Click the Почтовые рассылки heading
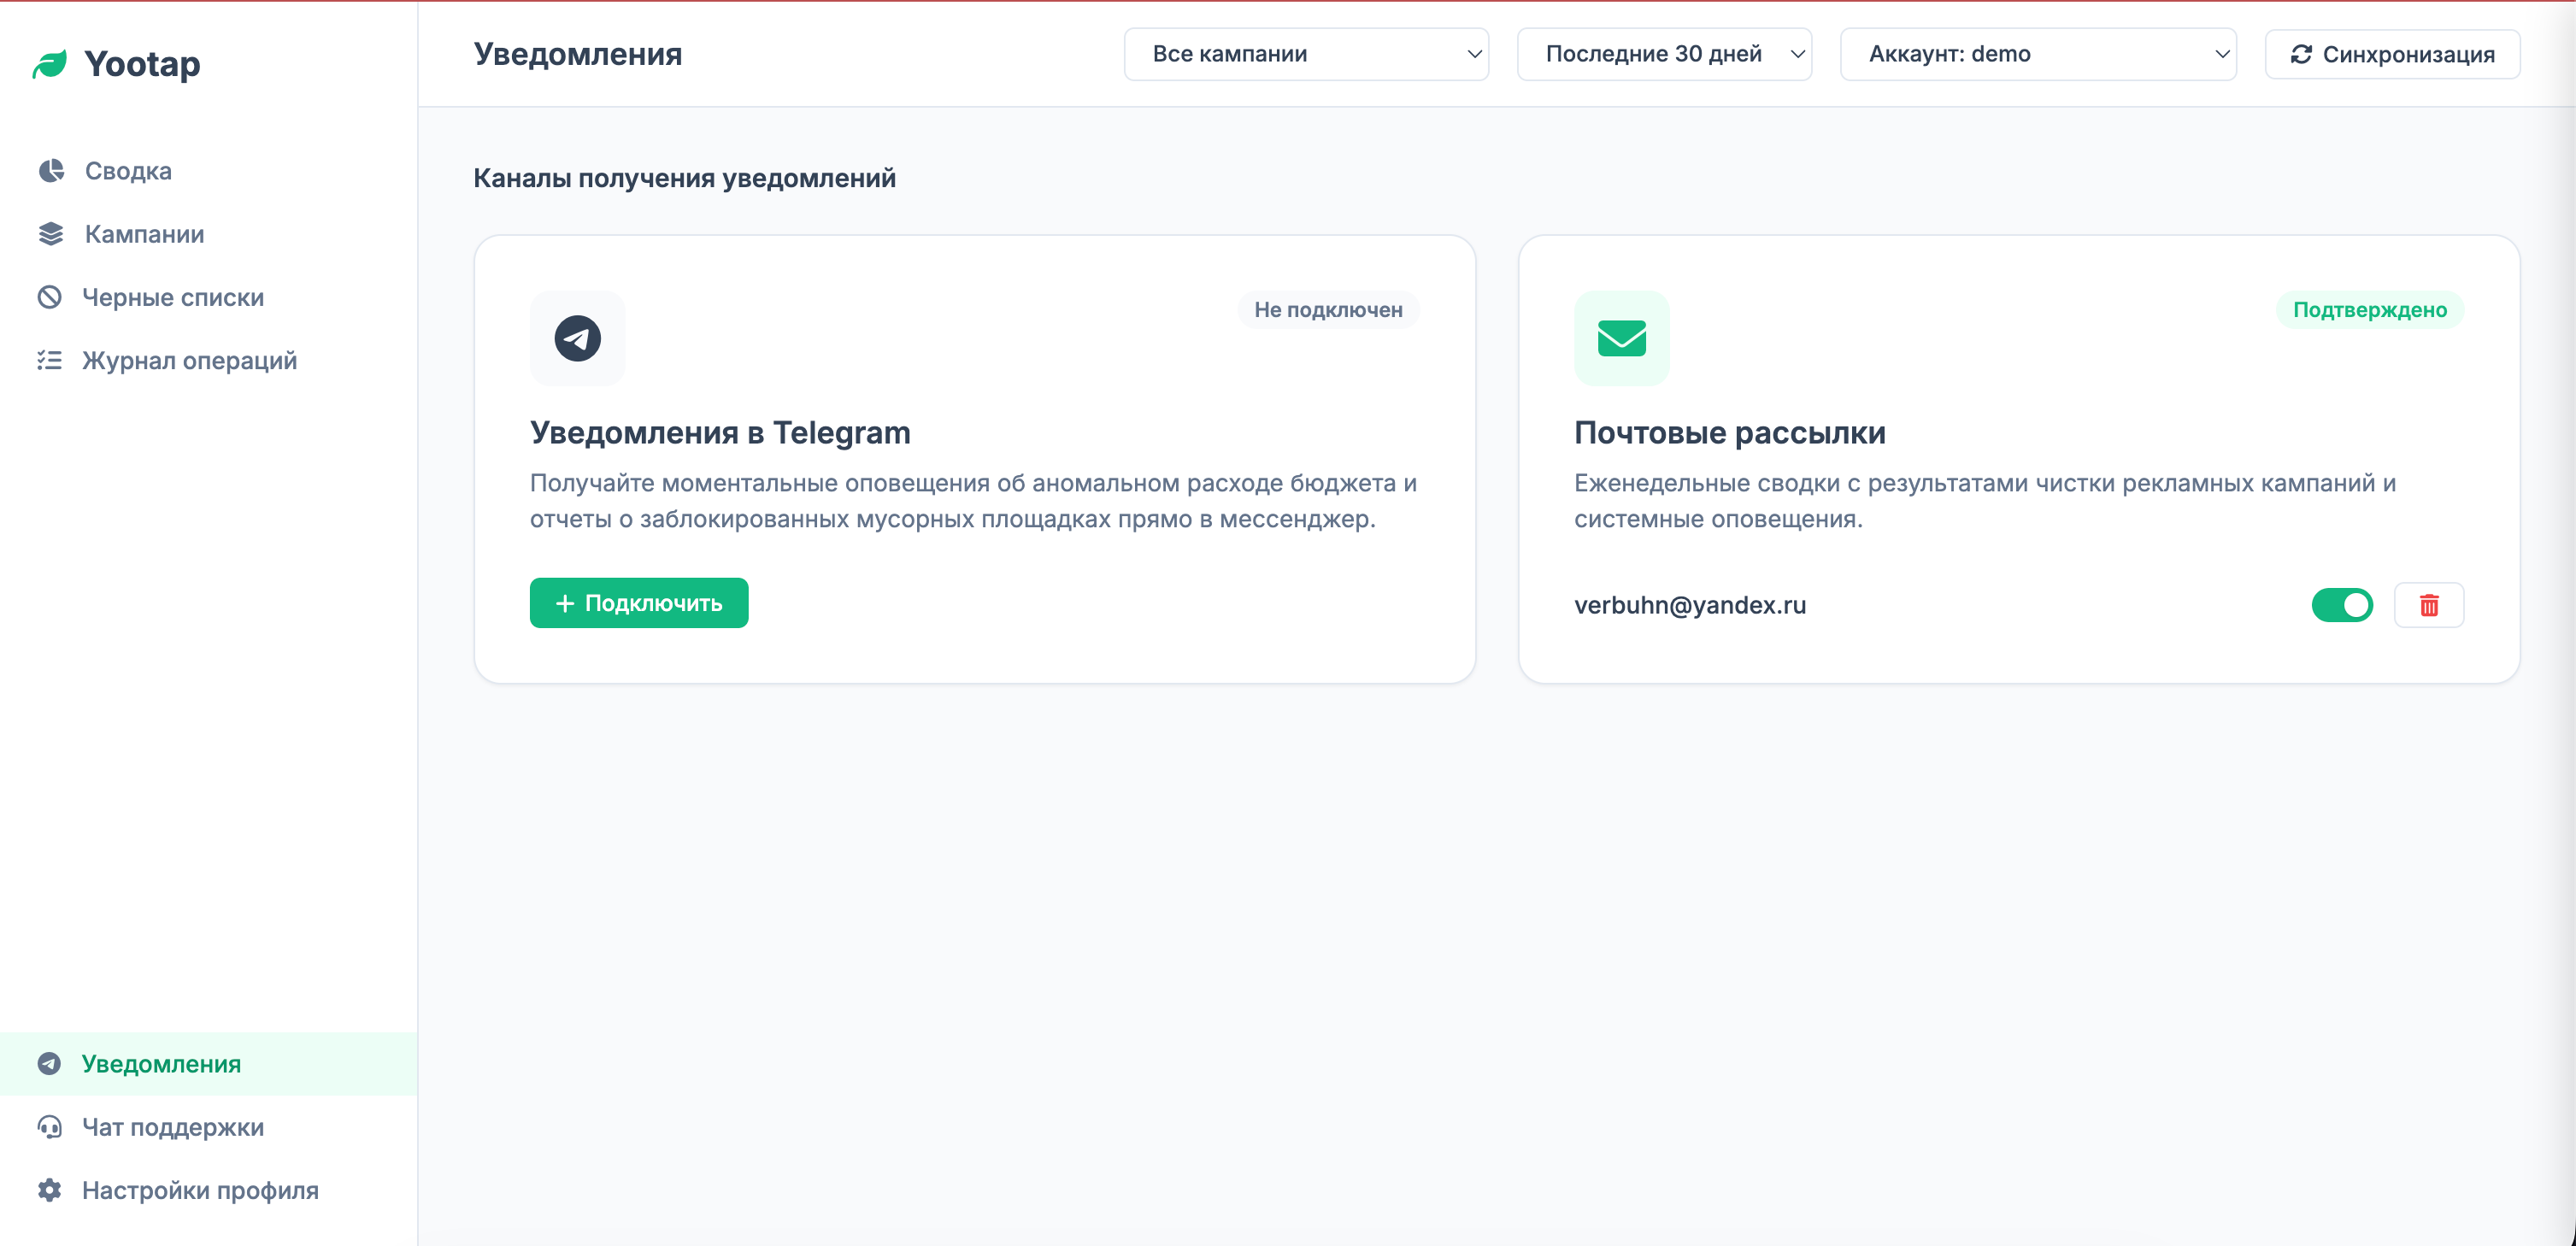The width and height of the screenshot is (2576, 1246). click(x=1729, y=433)
